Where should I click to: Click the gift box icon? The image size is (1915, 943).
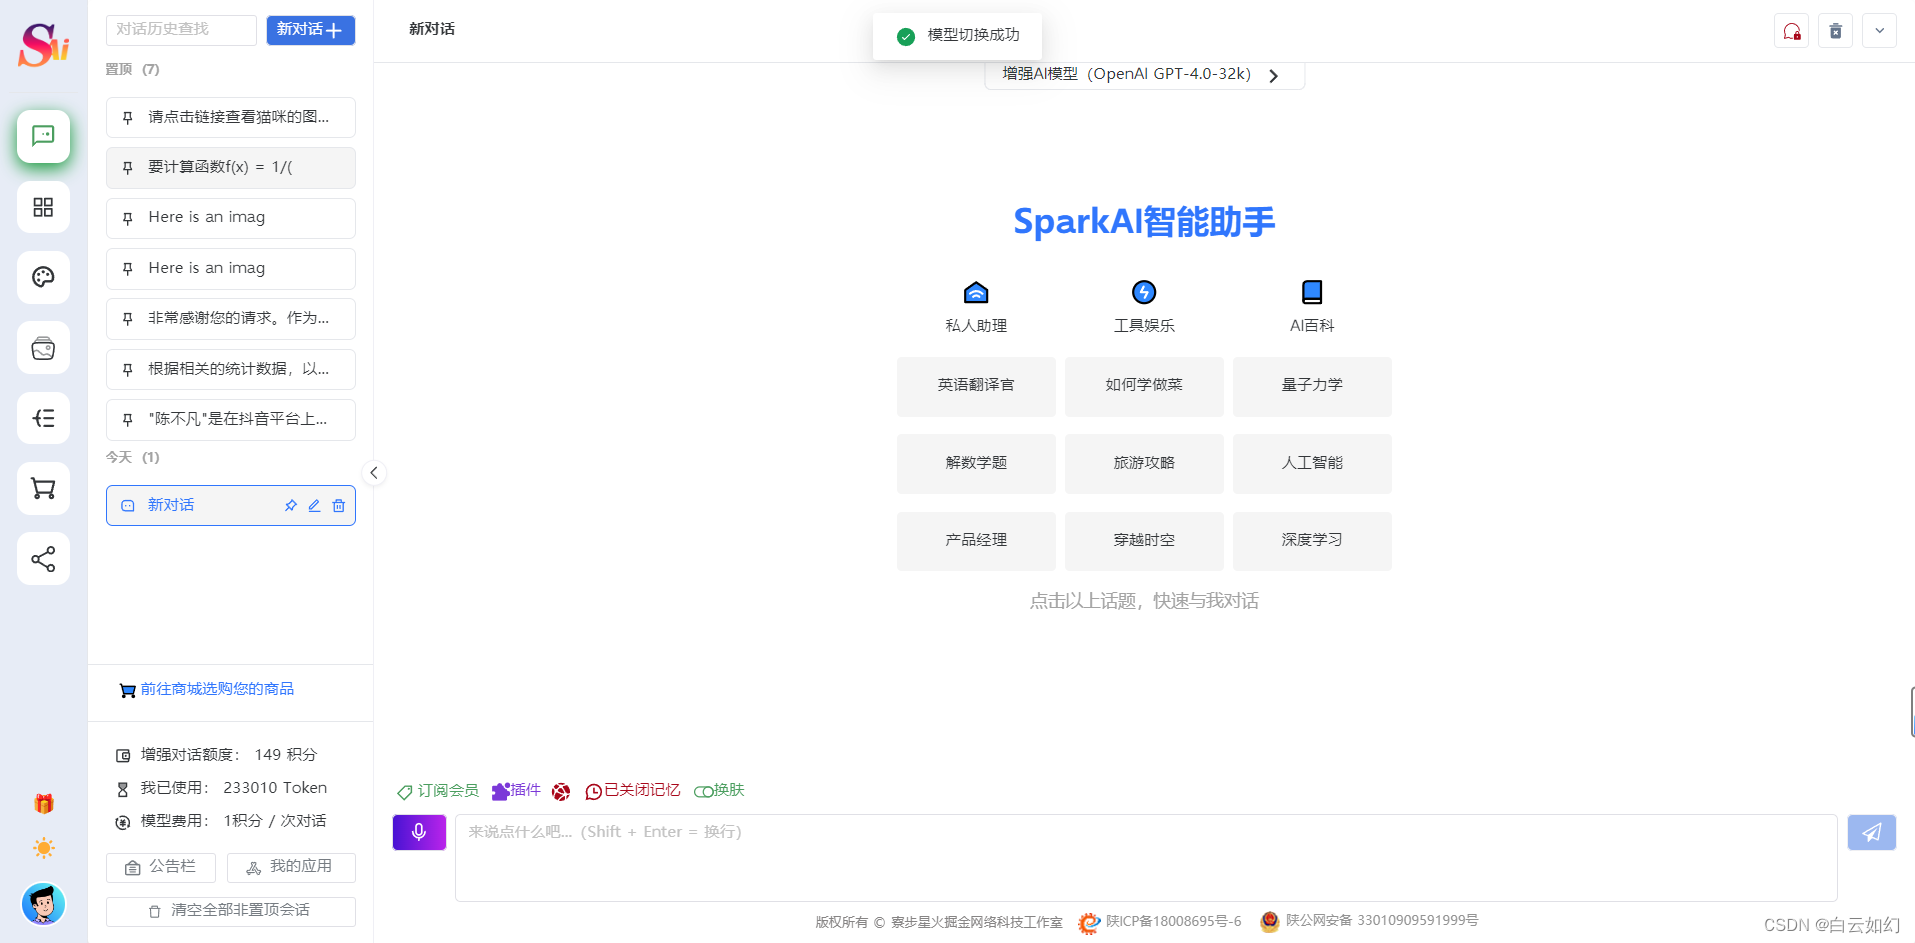[x=44, y=803]
